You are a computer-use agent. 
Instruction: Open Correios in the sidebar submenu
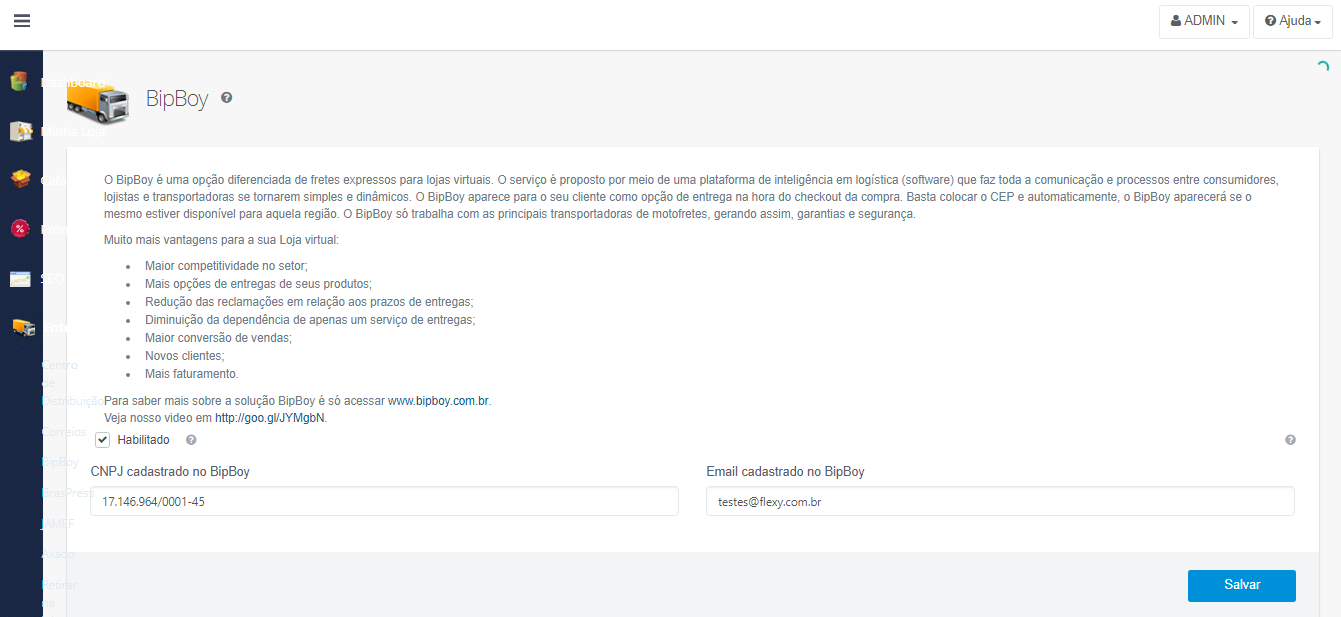coord(64,432)
